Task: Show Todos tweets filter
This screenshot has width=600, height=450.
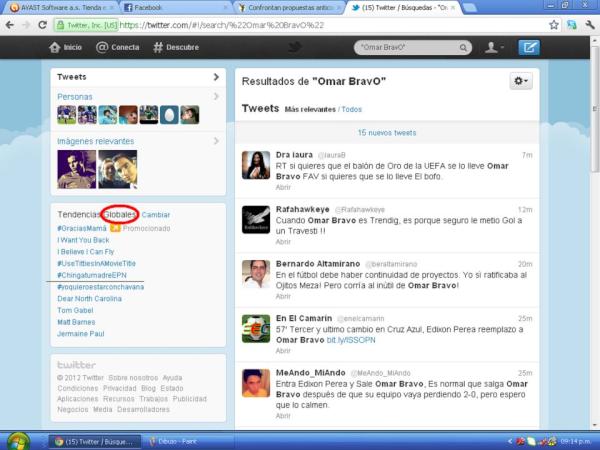Action: [351, 109]
